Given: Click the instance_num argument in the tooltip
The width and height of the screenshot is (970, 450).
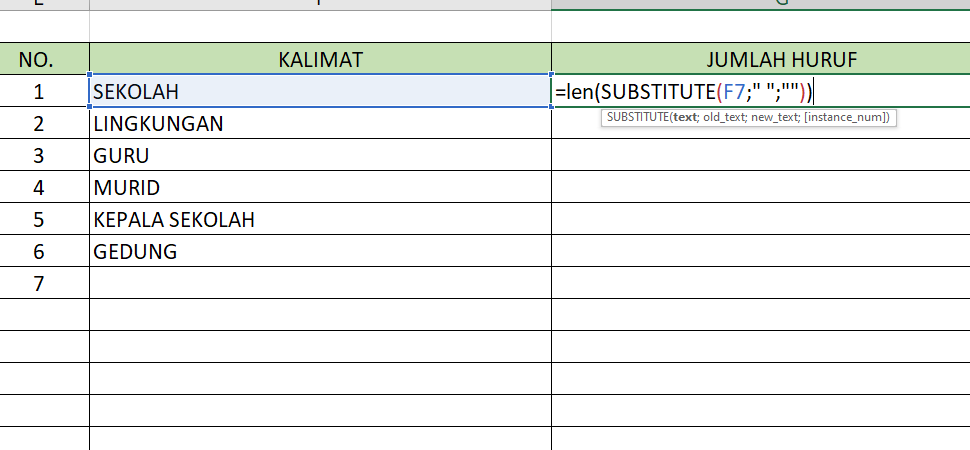Looking at the screenshot, I should coord(846,118).
